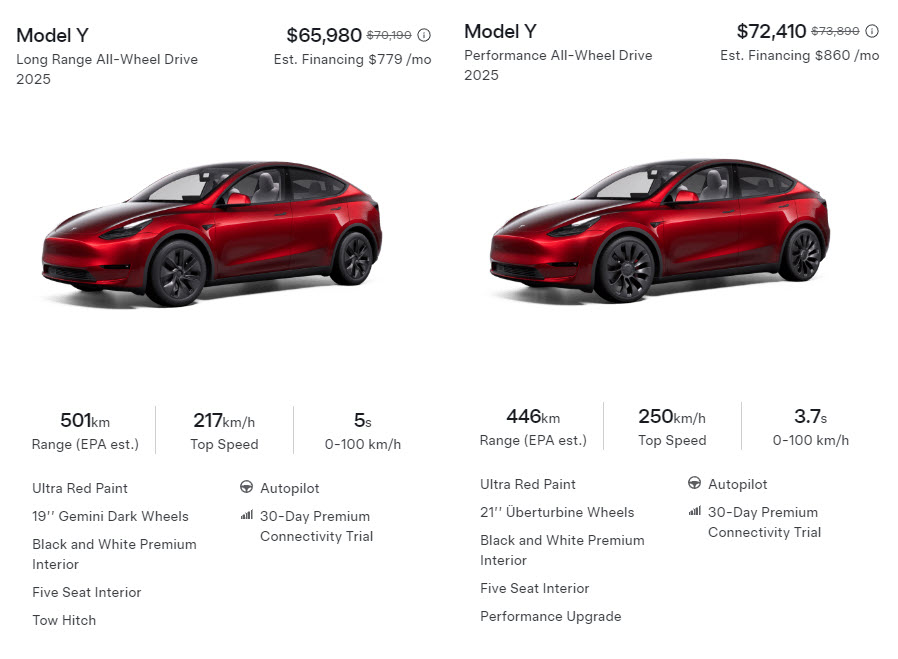Screen dimensions: 898x659
Task: Click the 21'' Überturbine Wheels feature
Action: pos(557,512)
